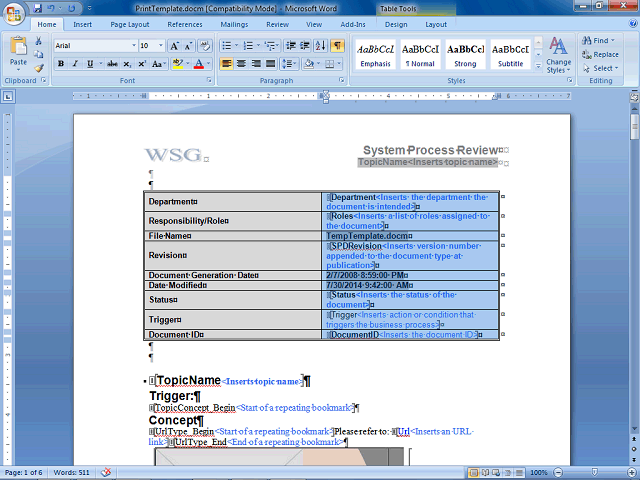The image size is (640, 480).
Task: Click the Redo icon in Quick Access toolbar
Action: pyautogui.click(x=71, y=8)
